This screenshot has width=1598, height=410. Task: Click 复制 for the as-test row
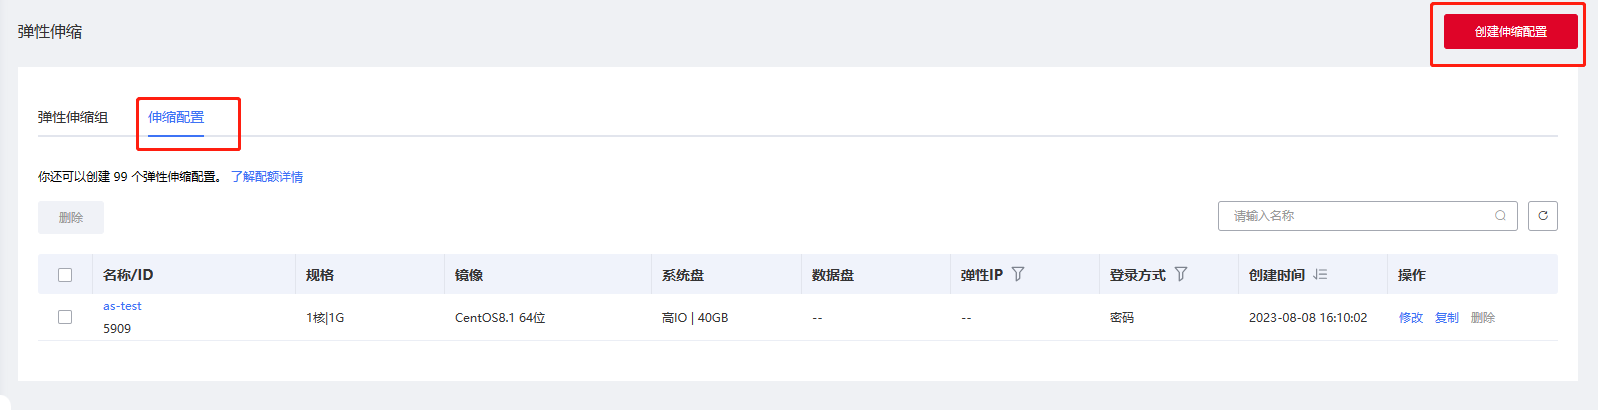[x=1447, y=318]
